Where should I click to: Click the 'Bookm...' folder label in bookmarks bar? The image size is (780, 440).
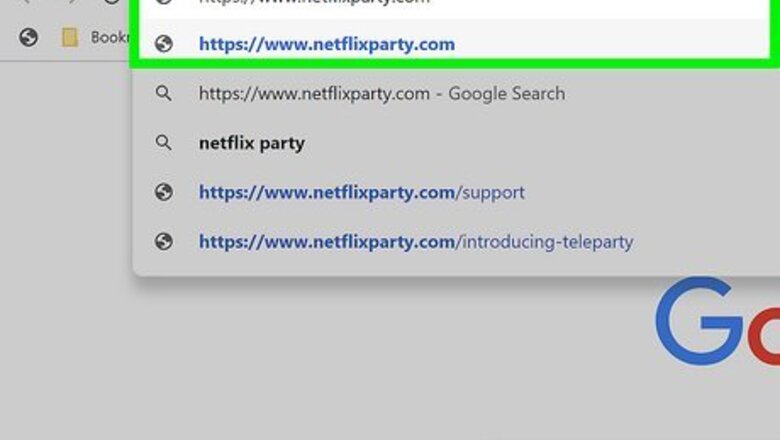pyautogui.click(x=106, y=37)
